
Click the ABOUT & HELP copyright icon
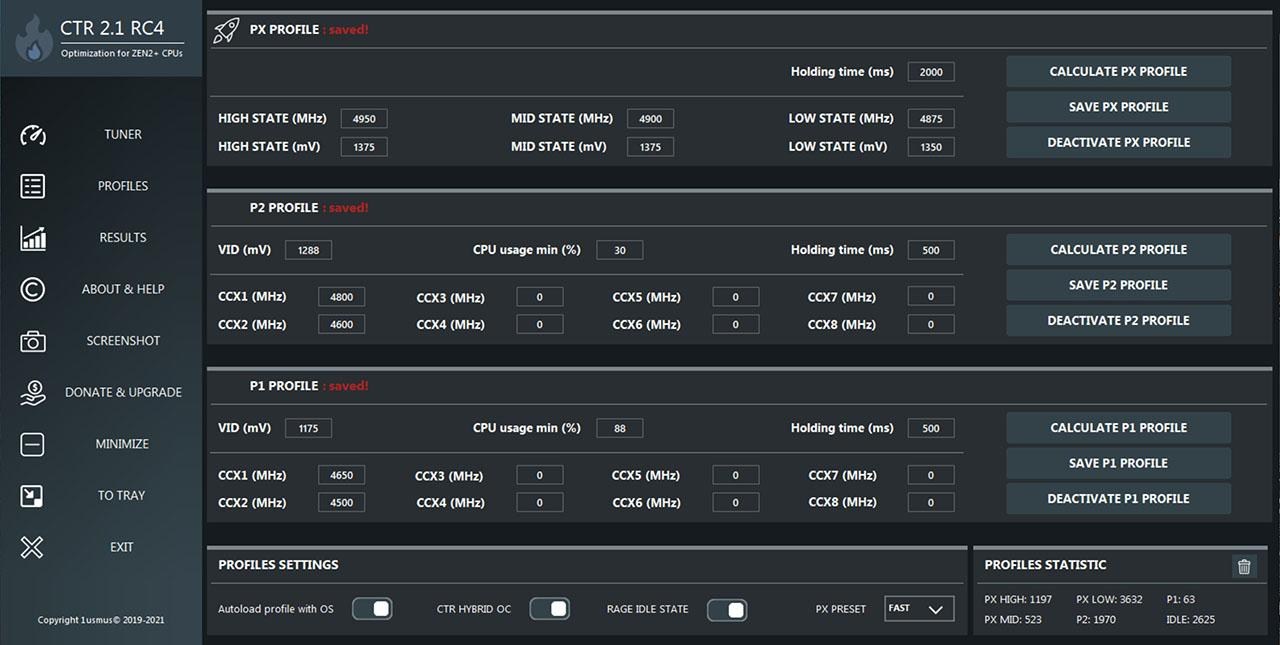[x=32, y=289]
